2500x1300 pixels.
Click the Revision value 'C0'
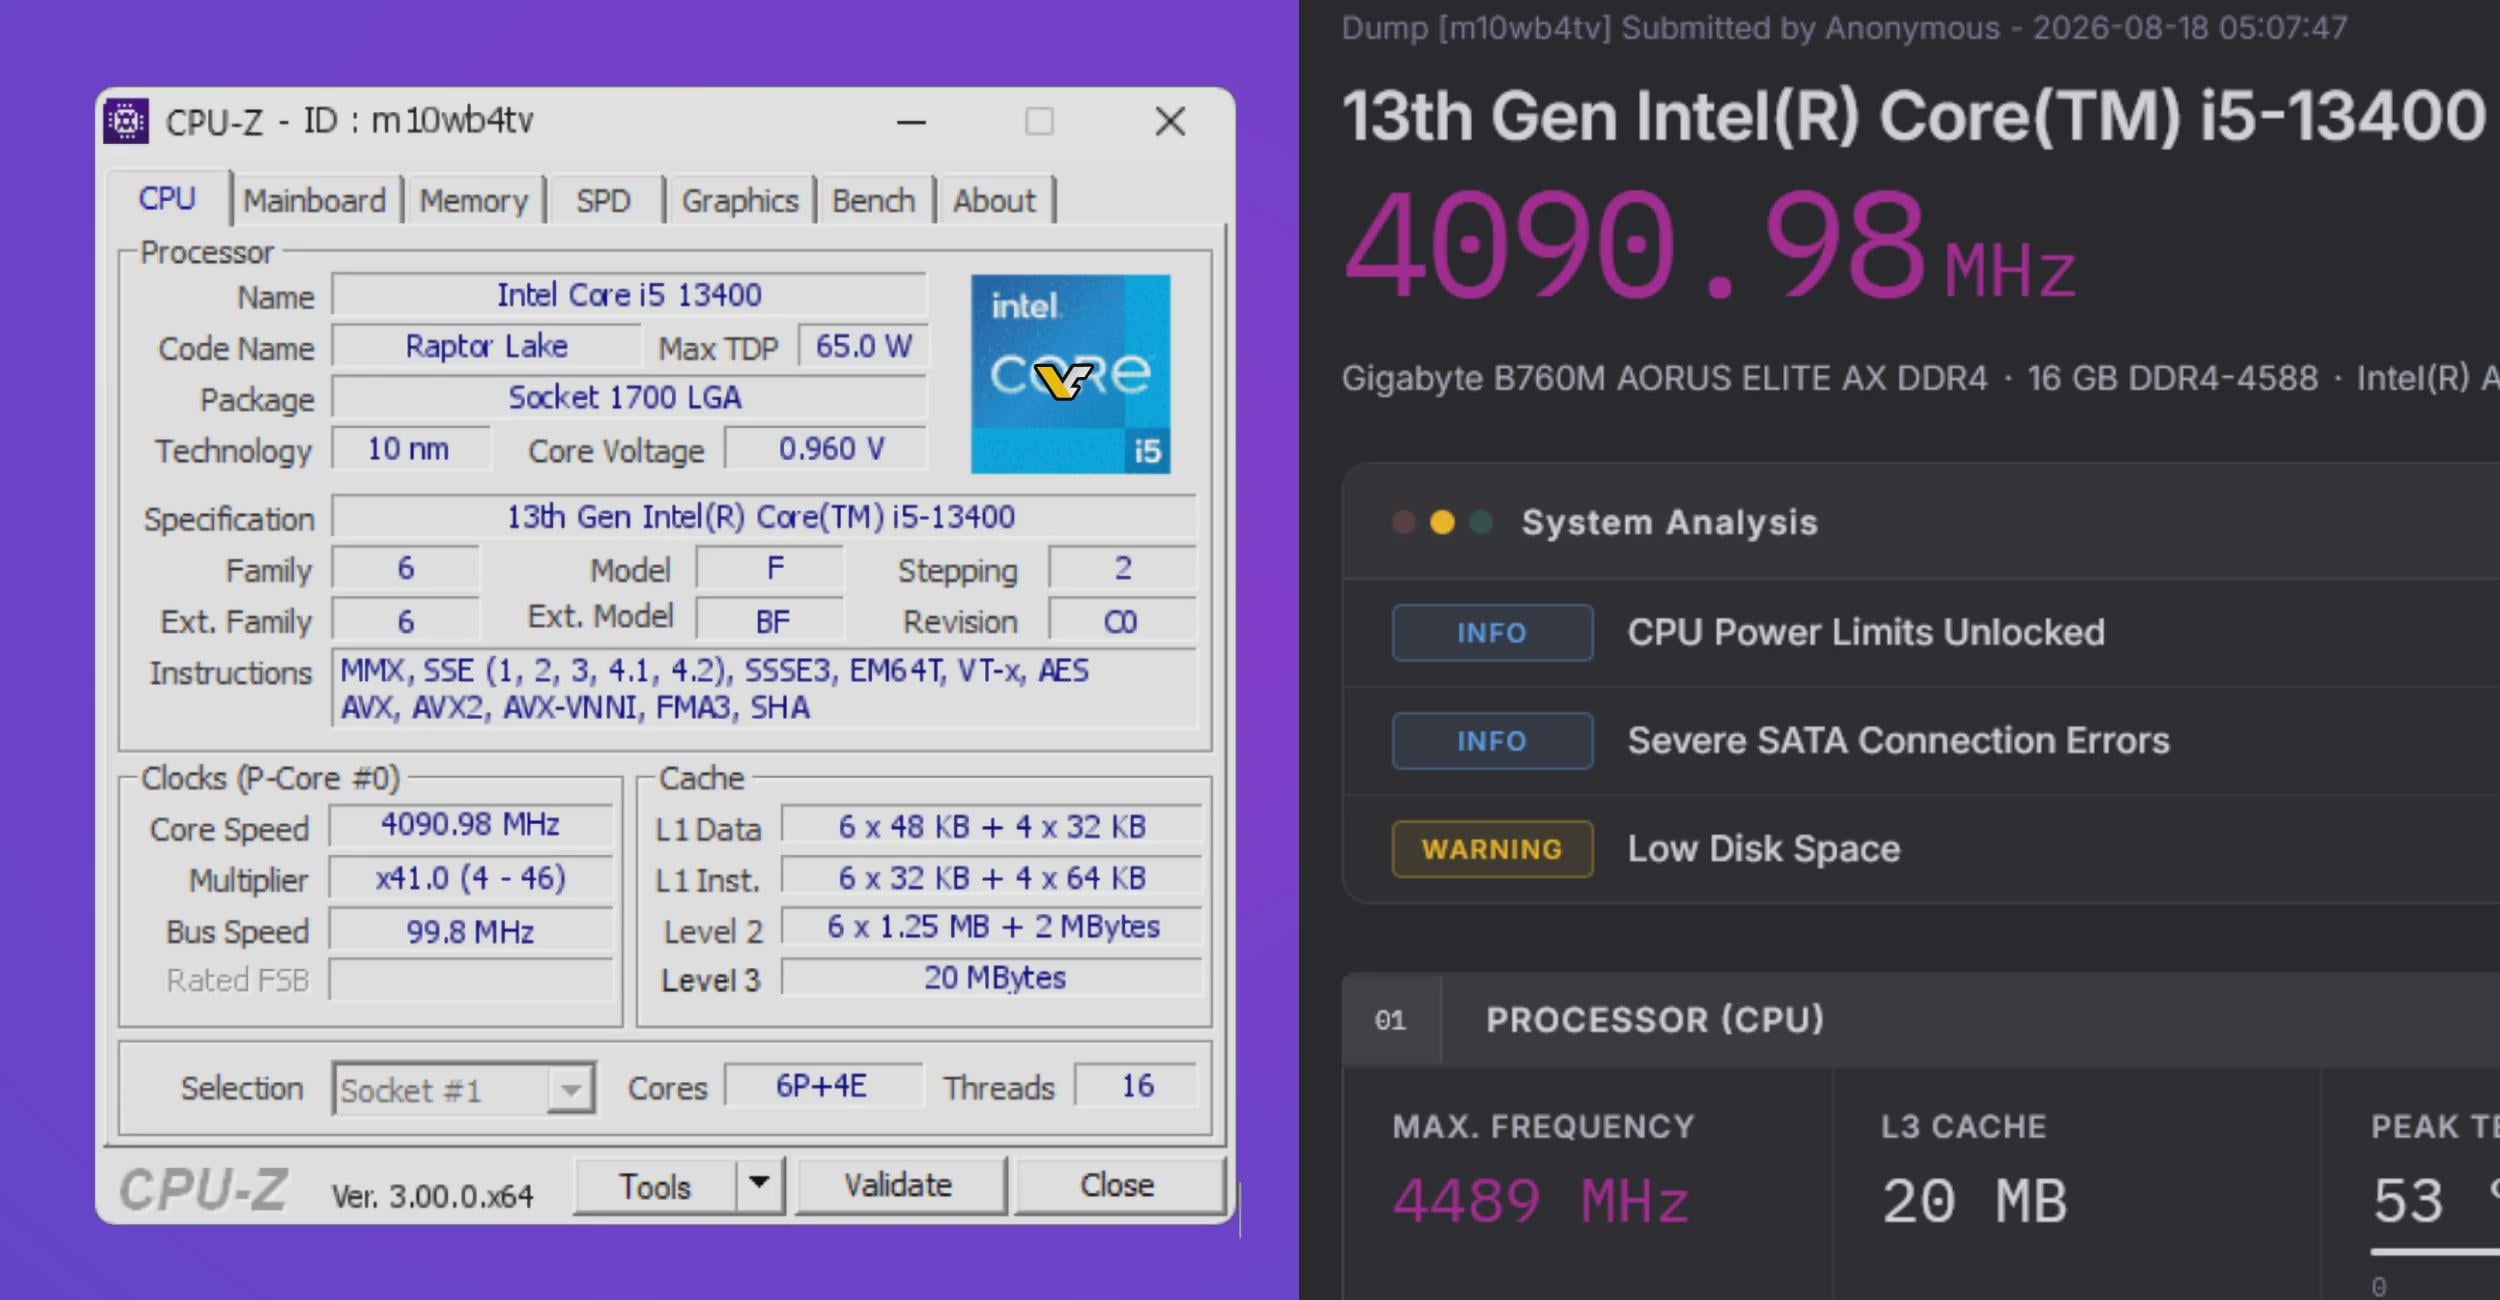[1121, 621]
